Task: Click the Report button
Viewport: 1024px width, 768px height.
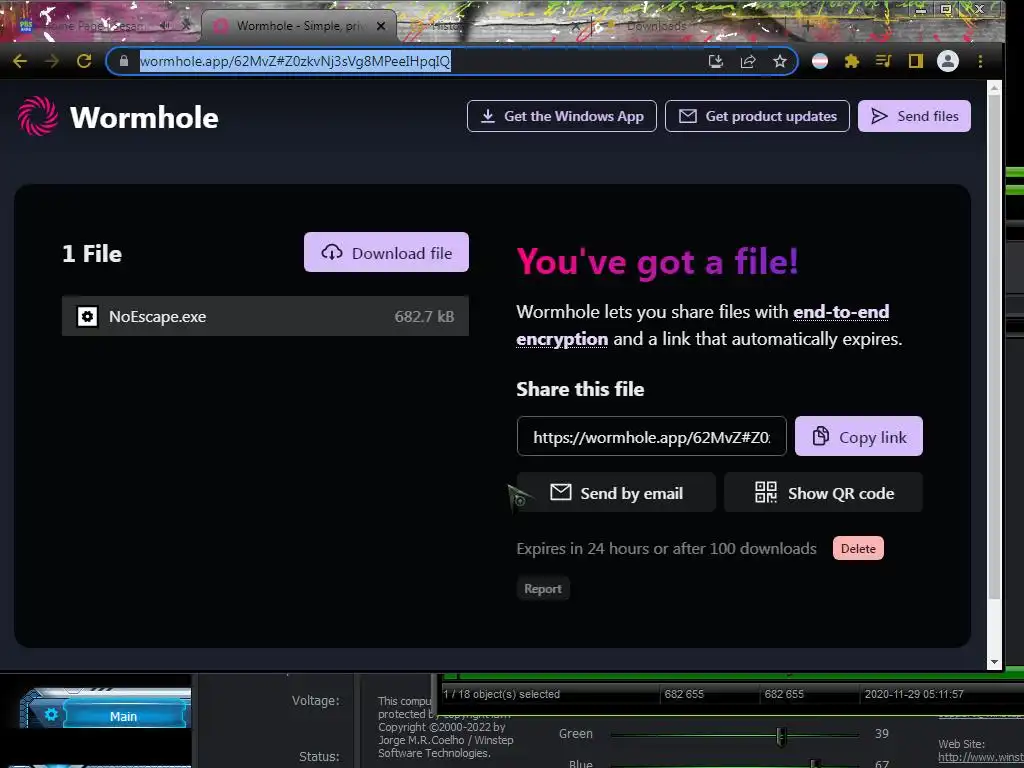Action: click(x=543, y=588)
